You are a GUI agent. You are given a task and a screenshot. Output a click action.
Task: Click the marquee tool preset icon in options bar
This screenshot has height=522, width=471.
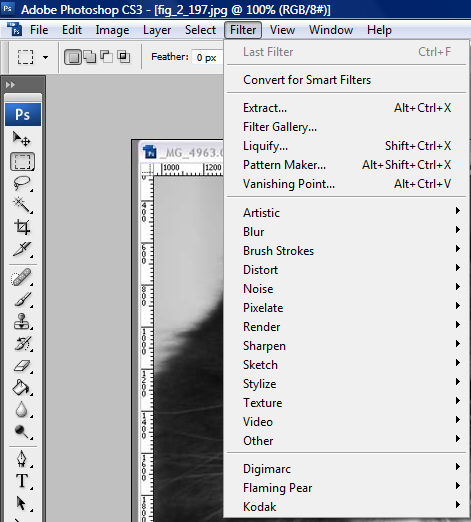click(x=26, y=57)
